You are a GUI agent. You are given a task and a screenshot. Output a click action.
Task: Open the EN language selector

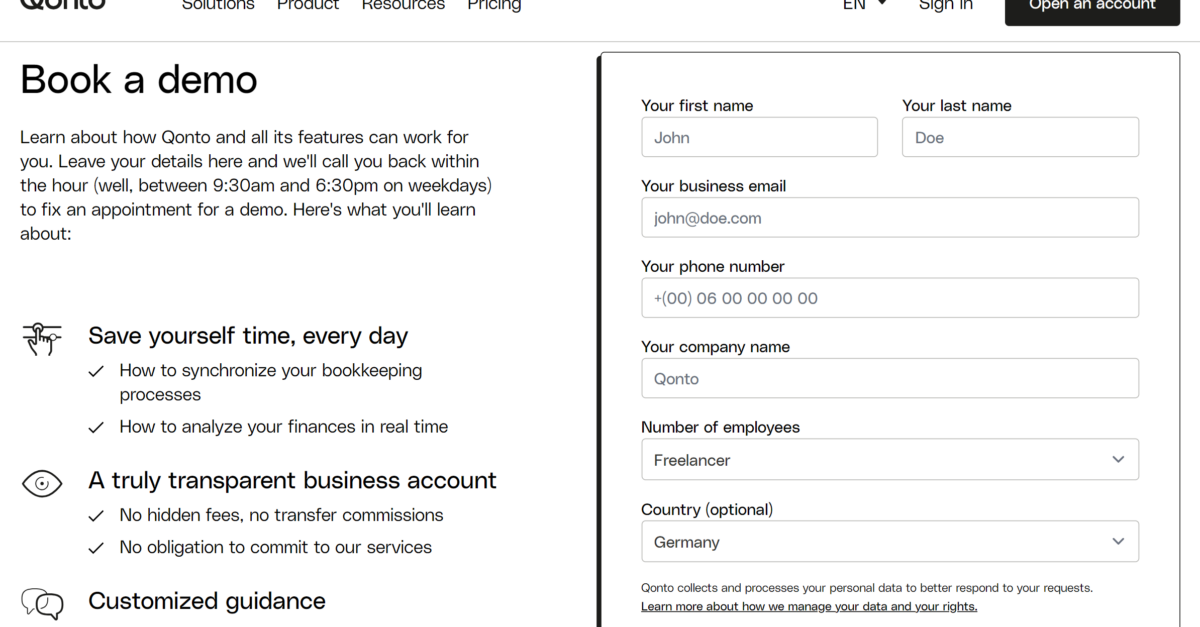(864, 5)
